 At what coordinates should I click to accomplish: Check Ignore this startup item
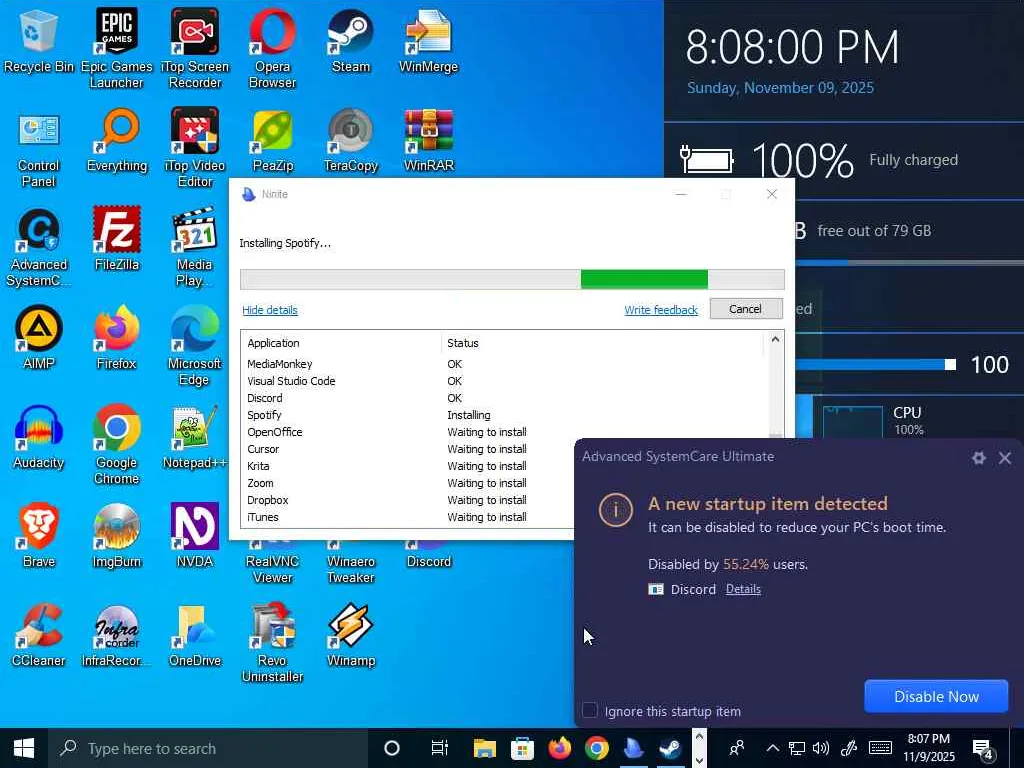pyautogui.click(x=590, y=711)
